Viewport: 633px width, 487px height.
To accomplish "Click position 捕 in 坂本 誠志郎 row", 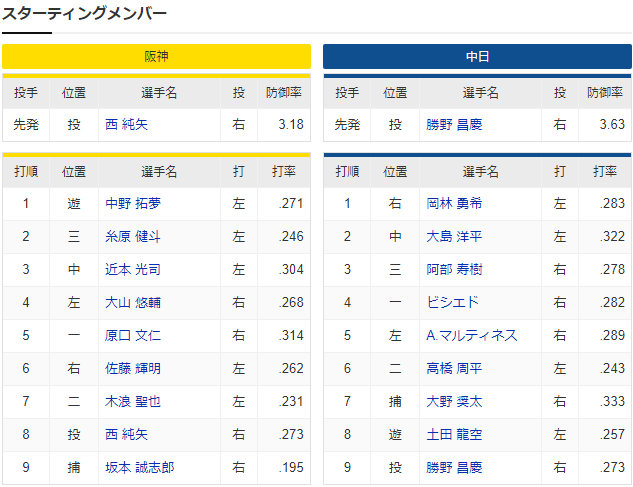I will coord(74,468).
